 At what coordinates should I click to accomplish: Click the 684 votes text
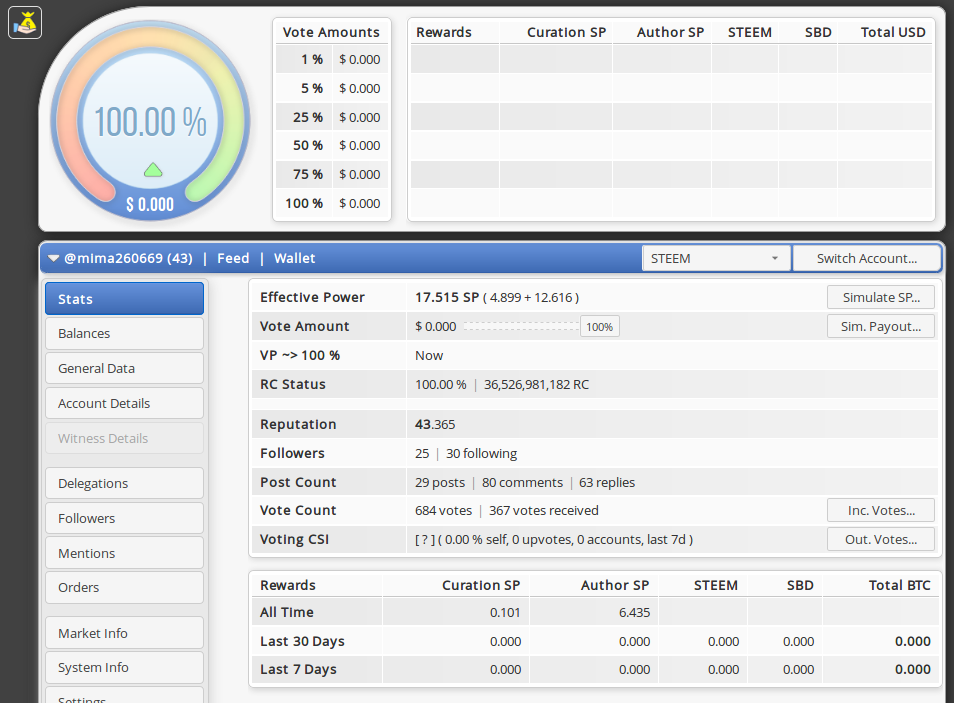click(x=443, y=511)
